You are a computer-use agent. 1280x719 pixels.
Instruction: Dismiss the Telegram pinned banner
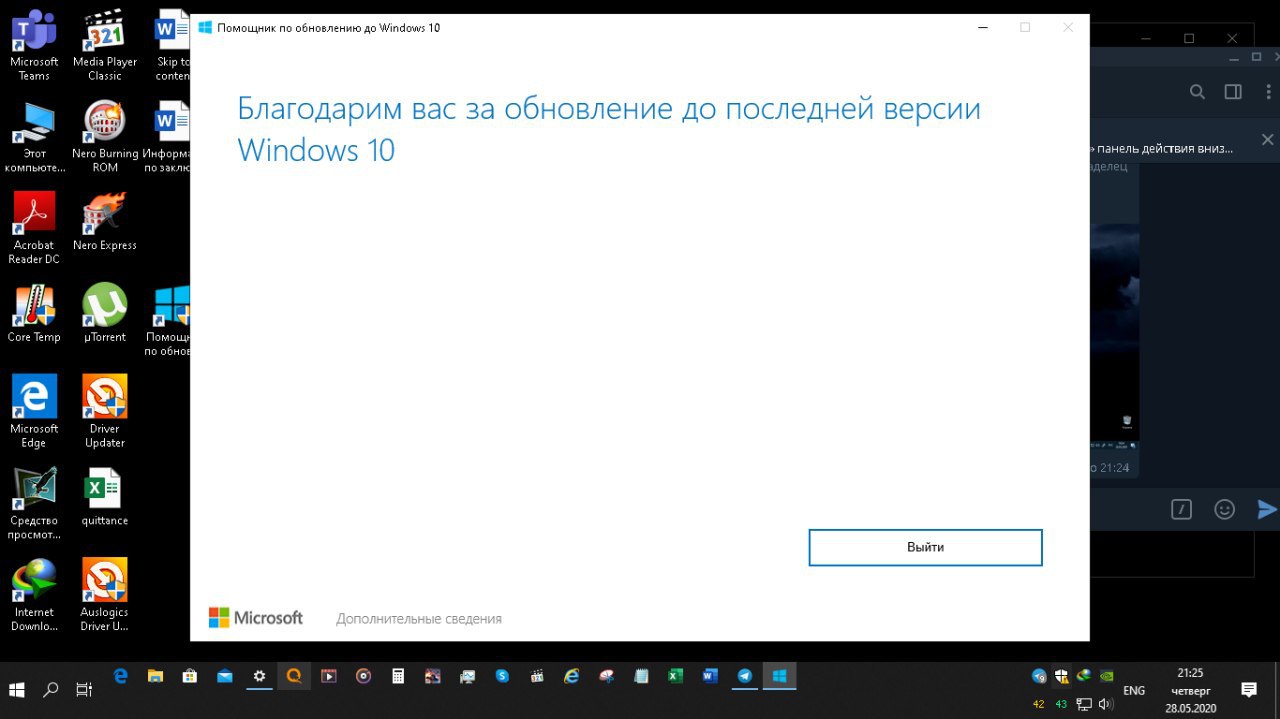[x=1267, y=140]
